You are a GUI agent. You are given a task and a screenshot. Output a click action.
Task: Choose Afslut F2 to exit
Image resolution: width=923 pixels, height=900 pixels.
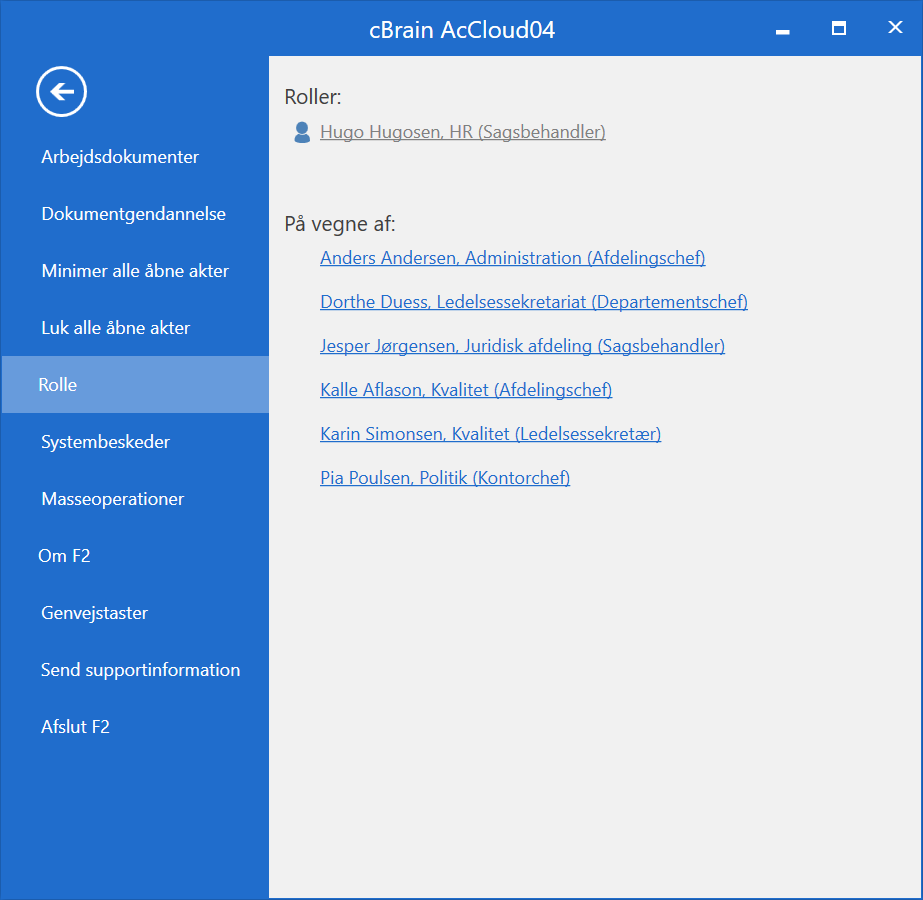click(75, 727)
